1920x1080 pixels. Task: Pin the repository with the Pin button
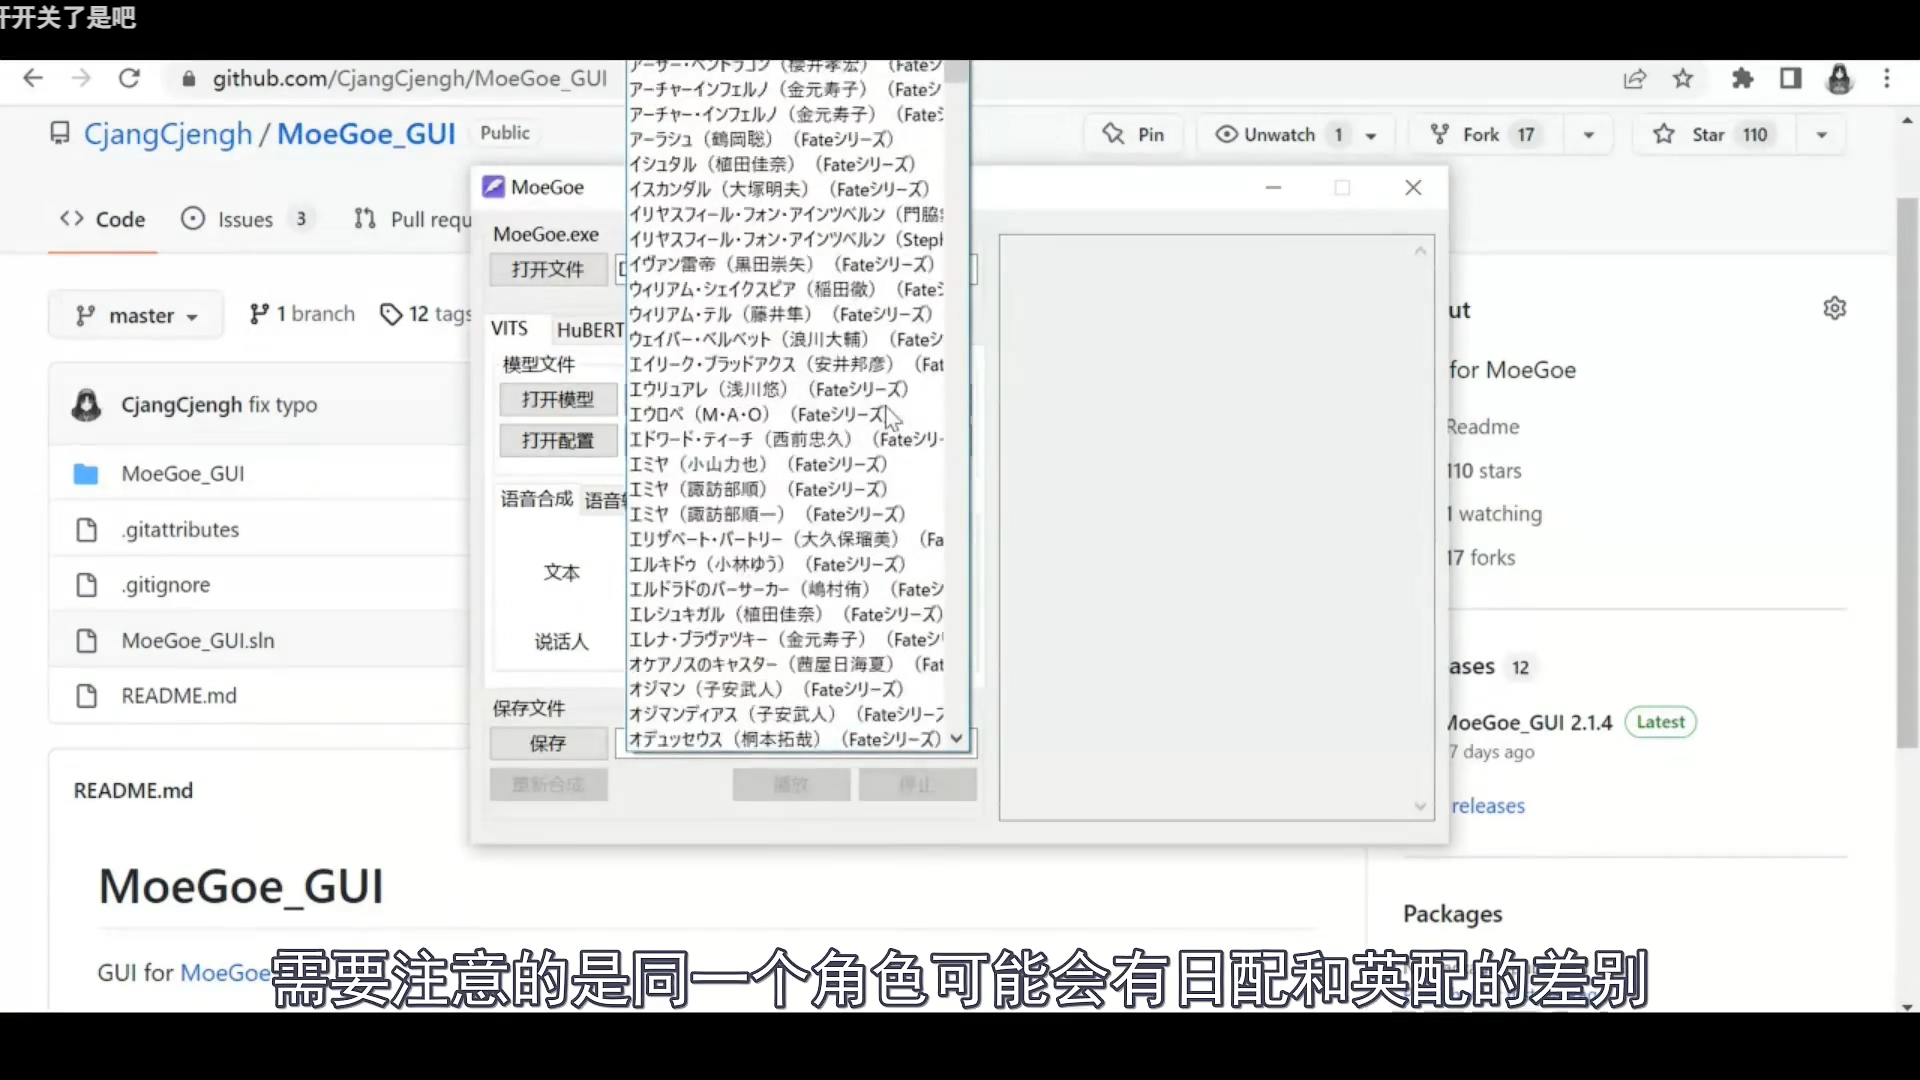1134,134
